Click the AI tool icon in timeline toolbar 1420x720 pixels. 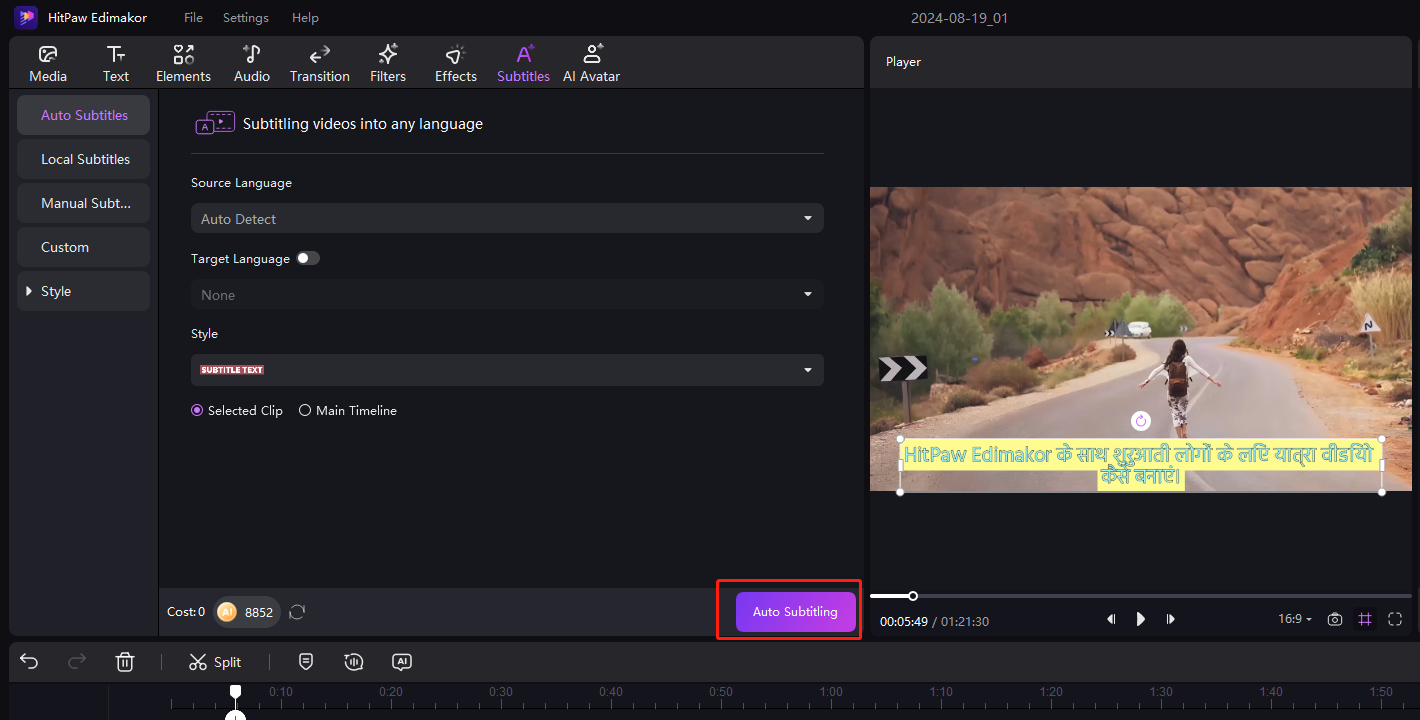402,662
